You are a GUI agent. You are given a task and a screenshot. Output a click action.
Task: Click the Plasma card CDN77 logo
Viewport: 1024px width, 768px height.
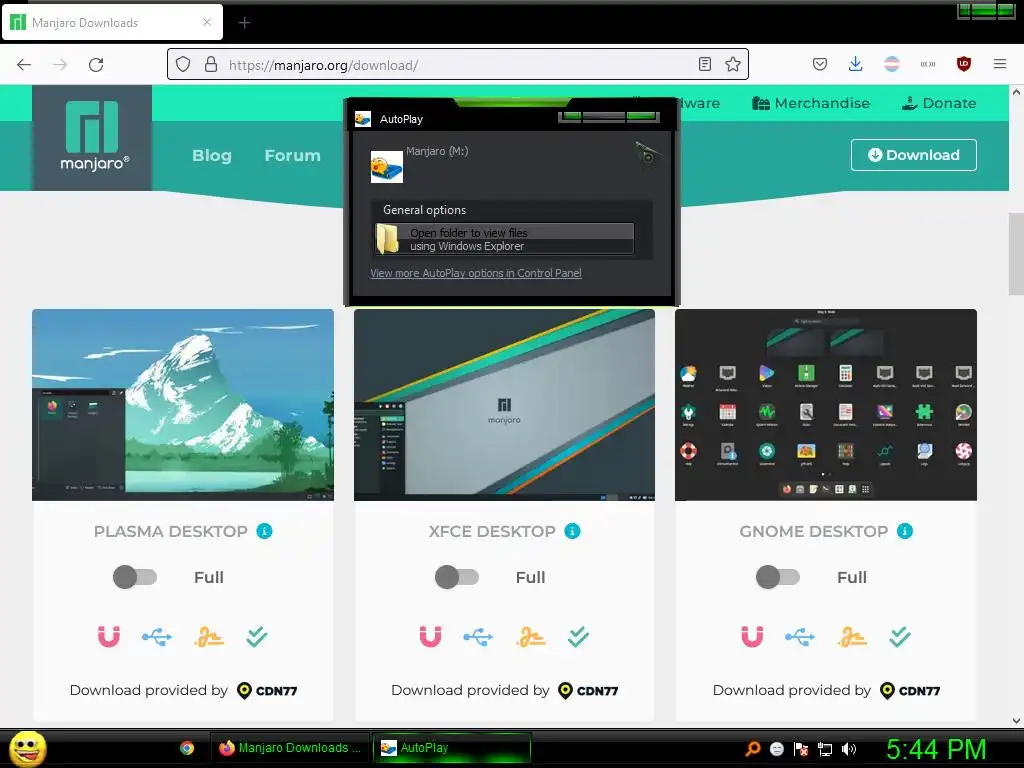click(267, 690)
